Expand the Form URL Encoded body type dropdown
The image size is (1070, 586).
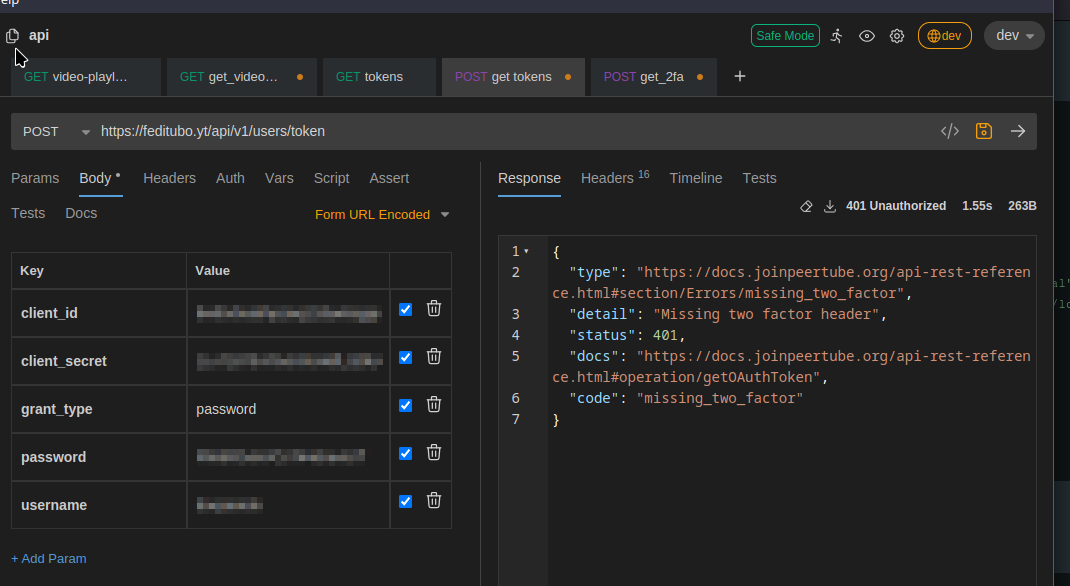click(x=382, y=214)
